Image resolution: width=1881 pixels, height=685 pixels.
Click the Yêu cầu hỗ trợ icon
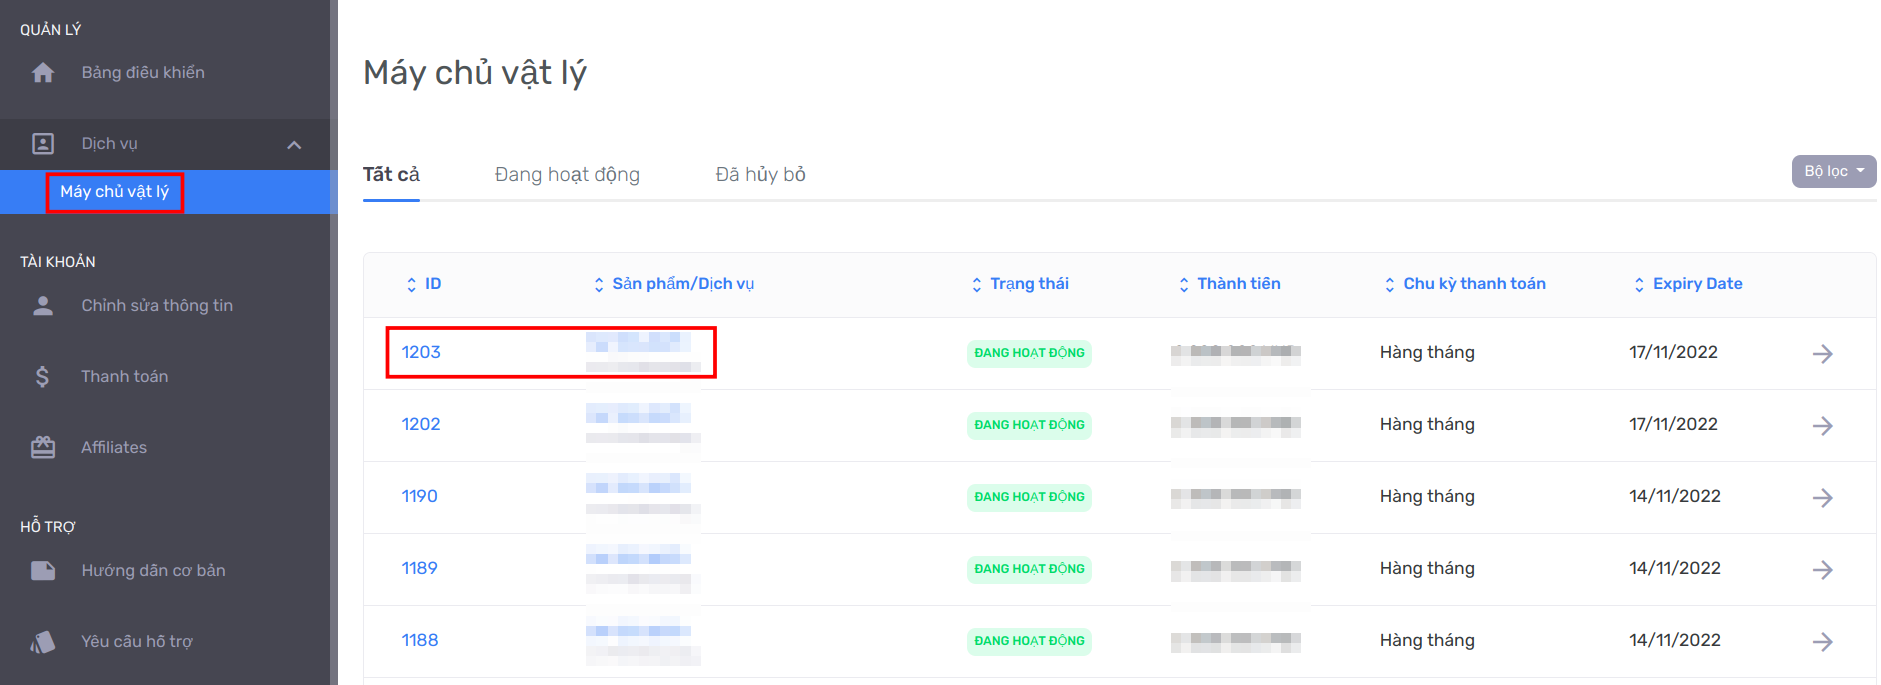(x=43, y=642)
